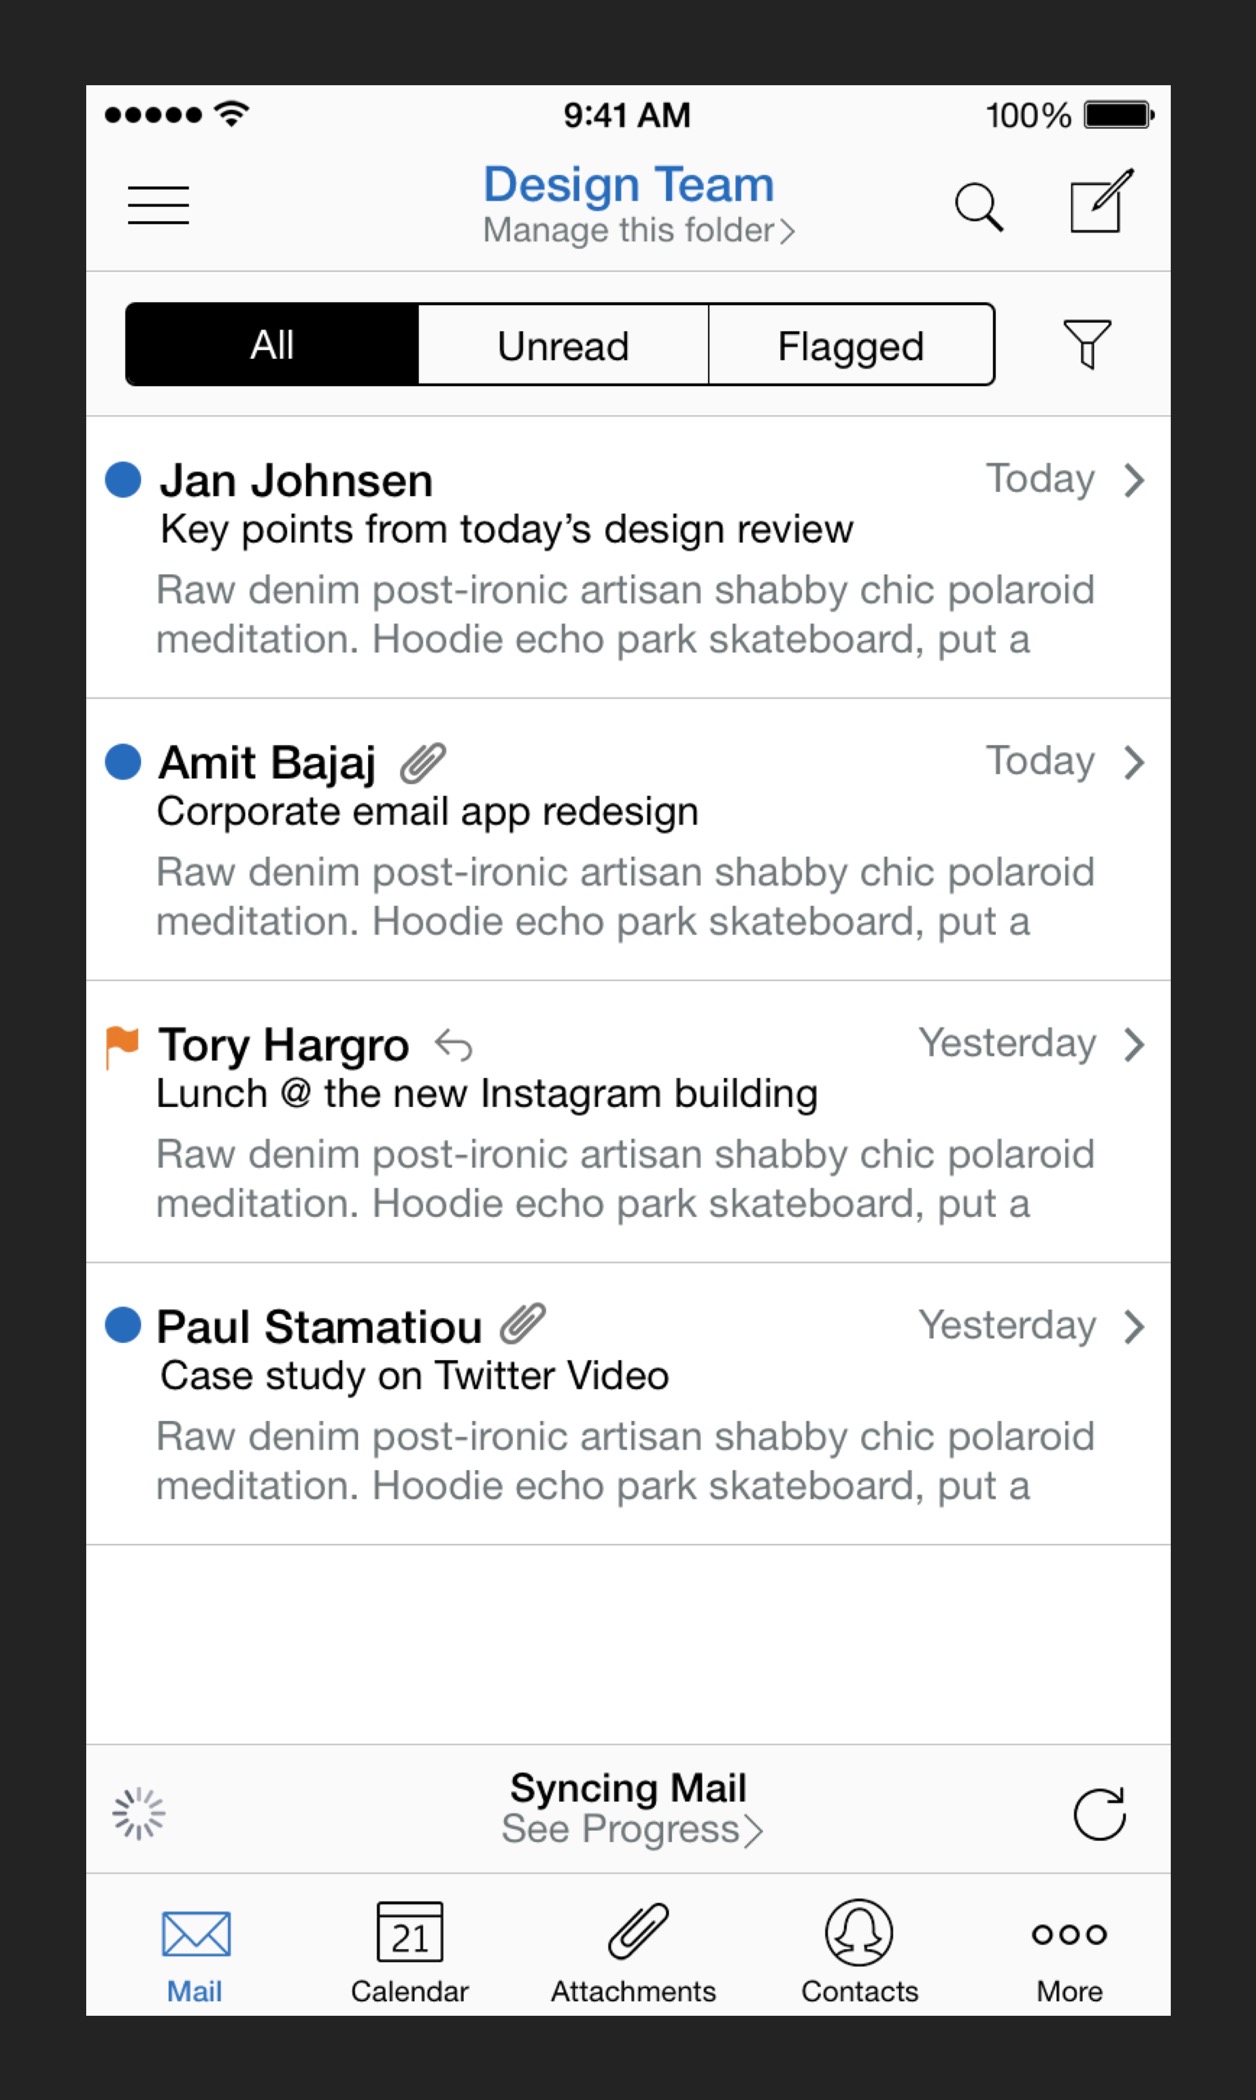
Task: Open Tory Hargro email via chevron
Action: (1133, 1044)
